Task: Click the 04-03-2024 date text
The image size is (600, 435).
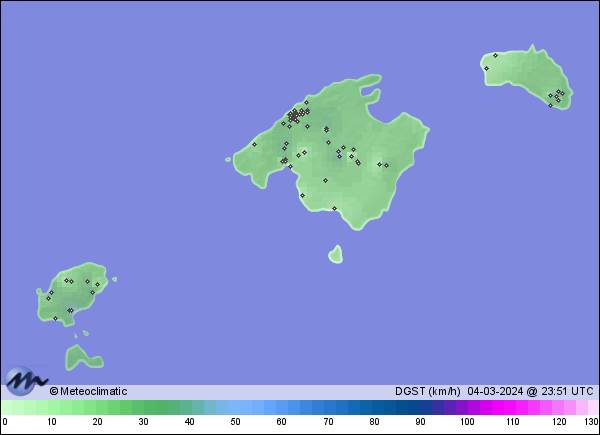Action: [495, 391]
